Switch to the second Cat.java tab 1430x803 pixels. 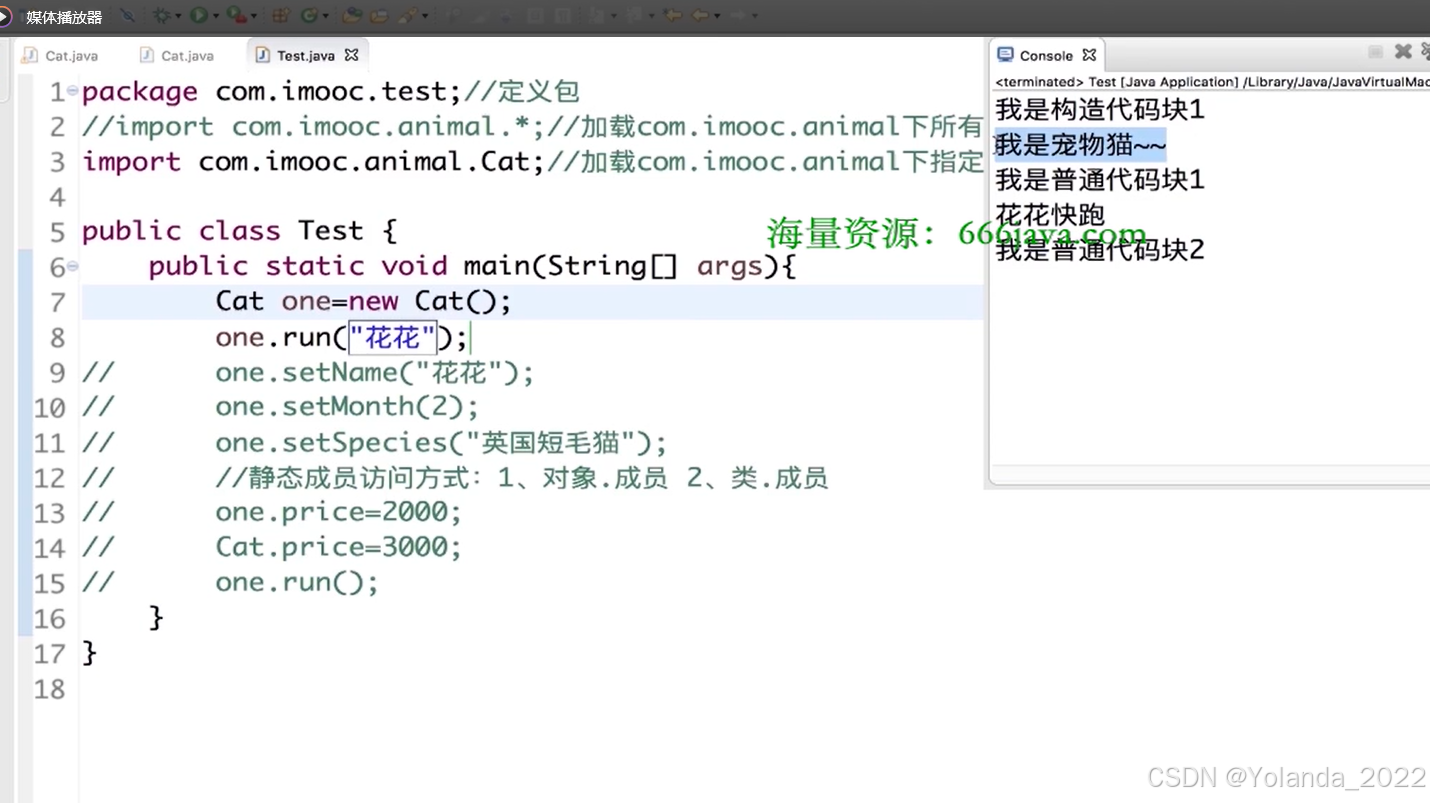click(177, 56)
